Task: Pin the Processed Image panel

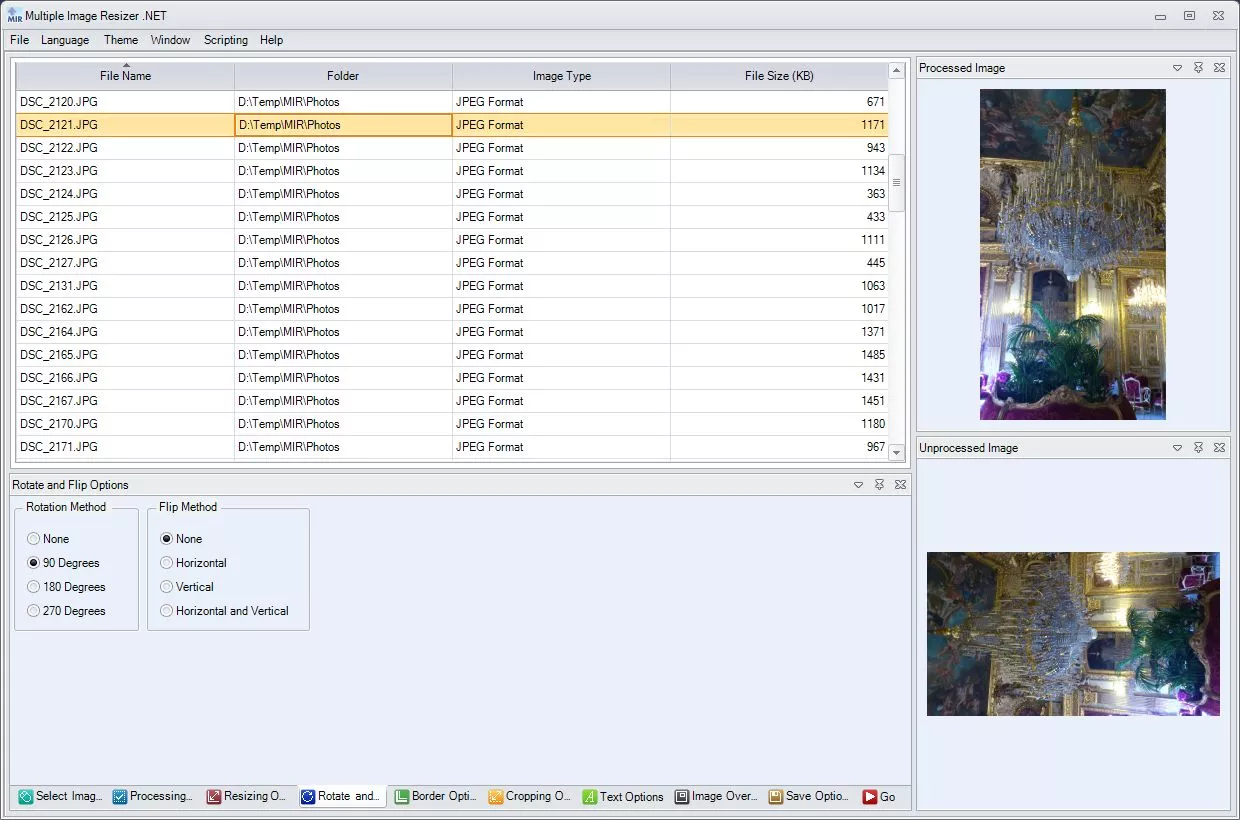Action: pos(1198,67)
